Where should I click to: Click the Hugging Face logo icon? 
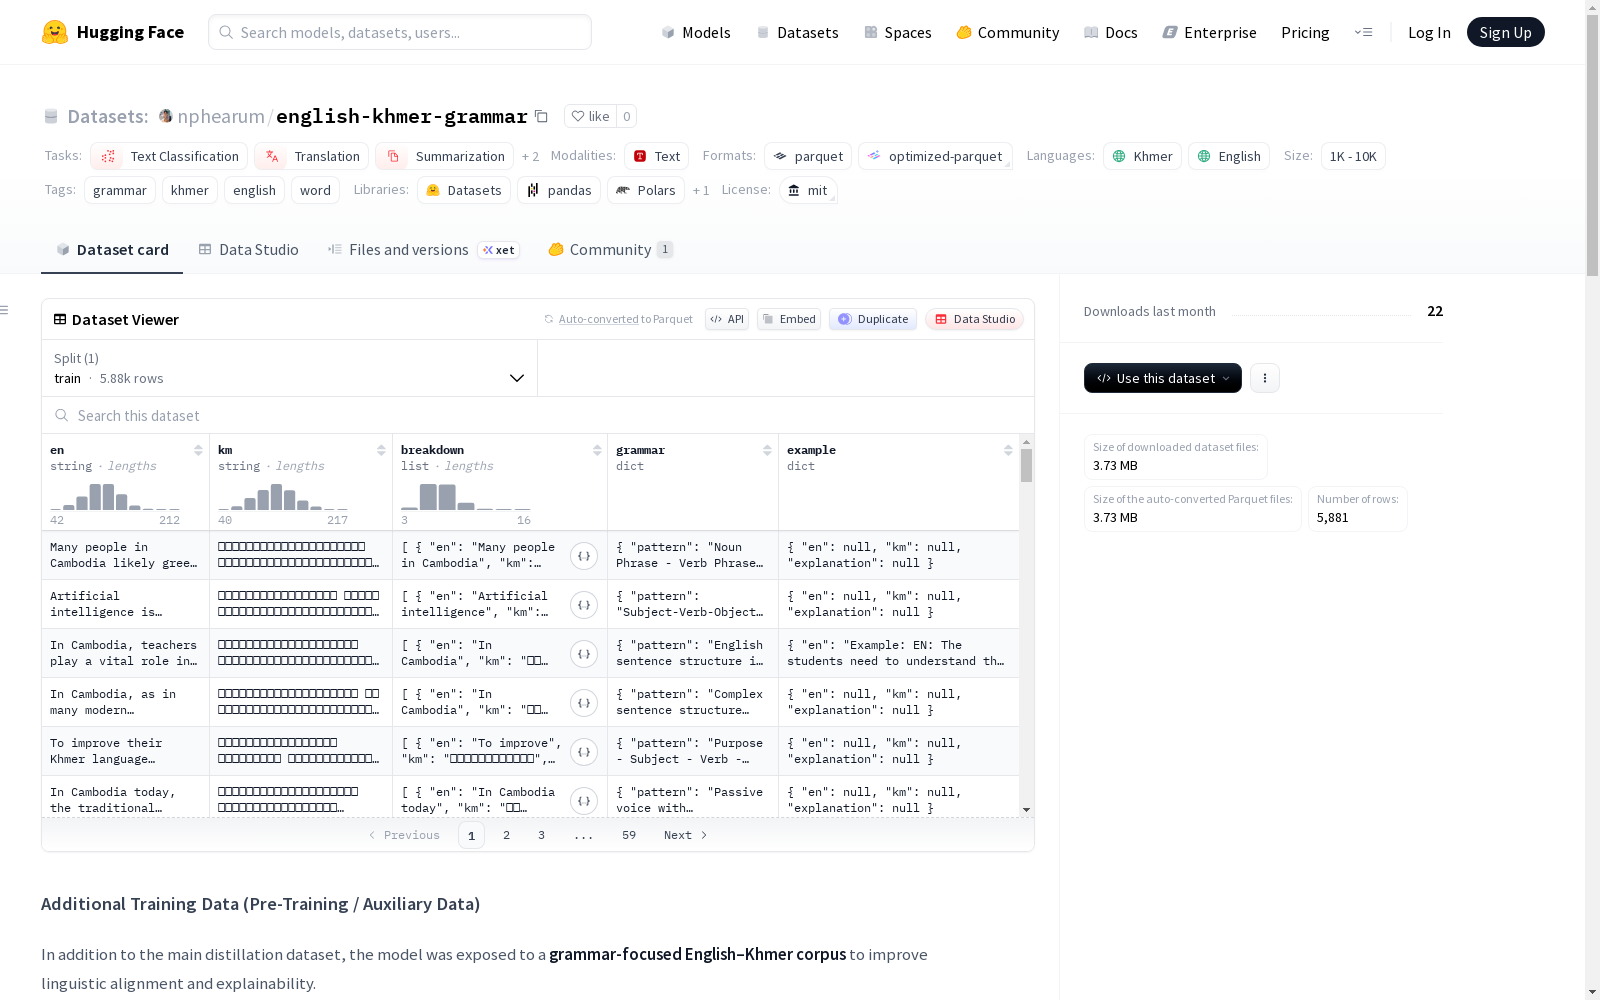click(x=55, y=32)
